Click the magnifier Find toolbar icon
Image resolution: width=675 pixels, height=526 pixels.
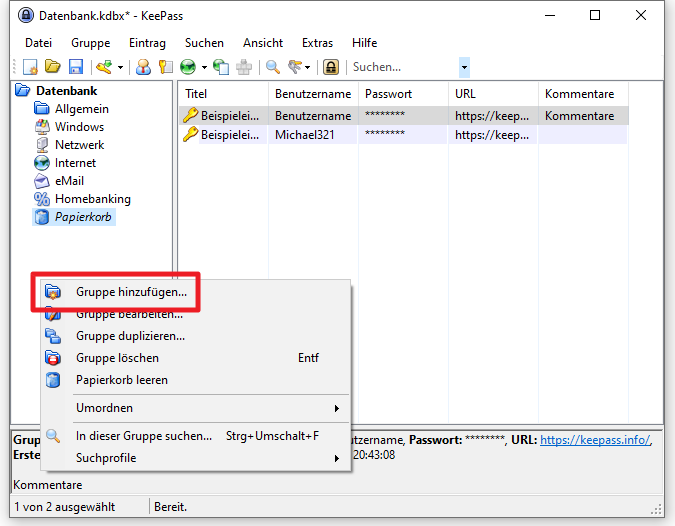(x=272, y=67)
